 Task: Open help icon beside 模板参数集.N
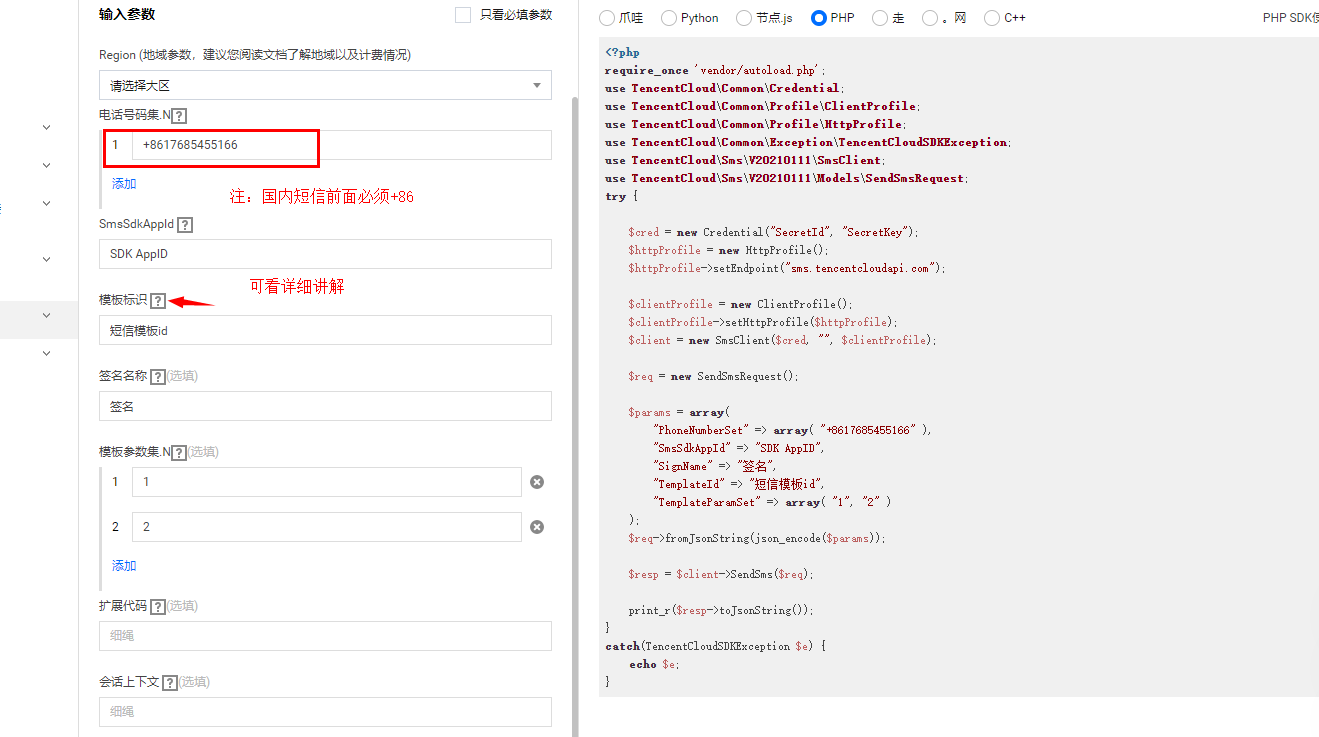[179, 453]
